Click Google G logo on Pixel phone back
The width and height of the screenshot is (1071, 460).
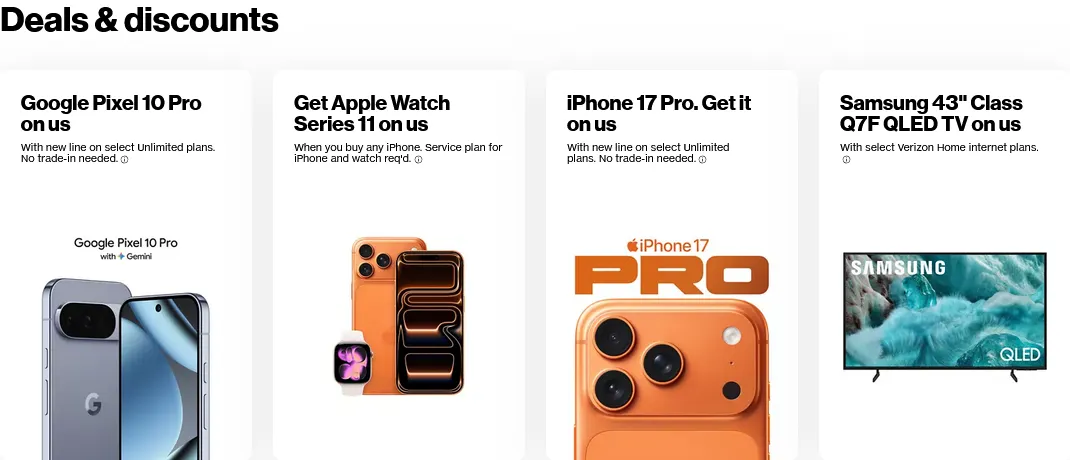click(94, 405)
